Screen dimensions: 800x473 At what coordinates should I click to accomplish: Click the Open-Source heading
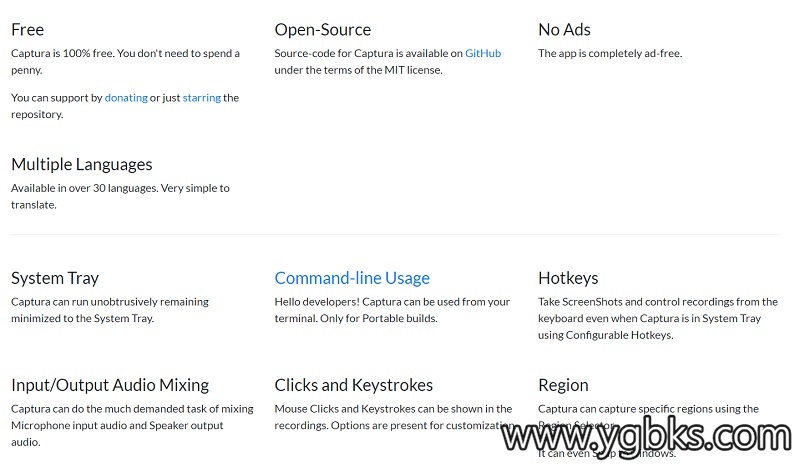click(322, 30)
